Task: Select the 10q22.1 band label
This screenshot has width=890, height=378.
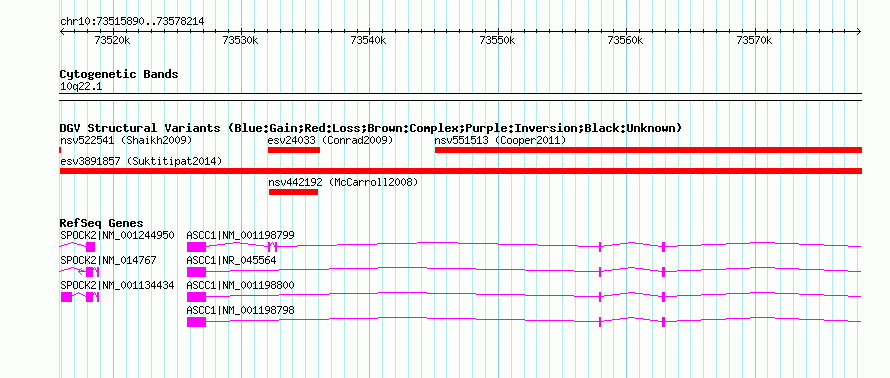Action: click(81, 87)
